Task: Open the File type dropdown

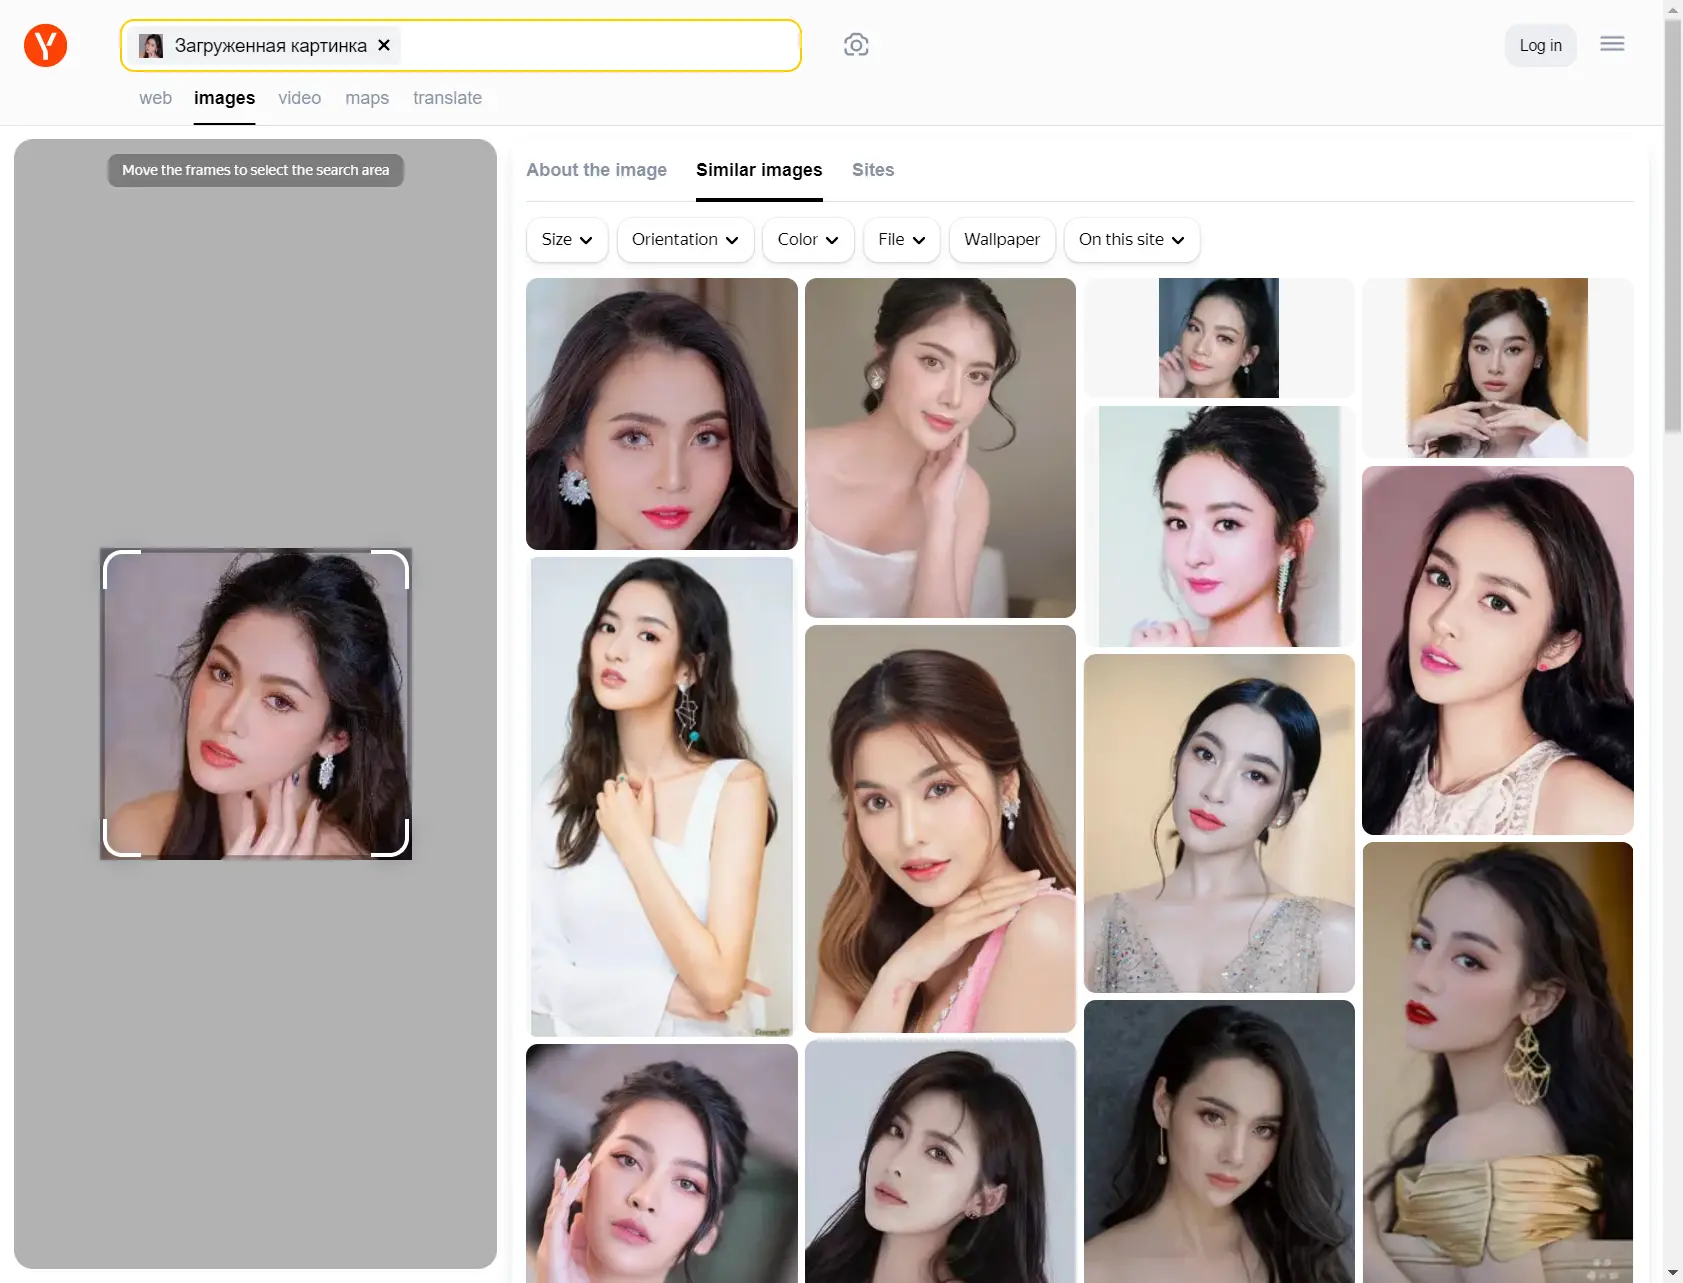Action: (x=901, y=240)
